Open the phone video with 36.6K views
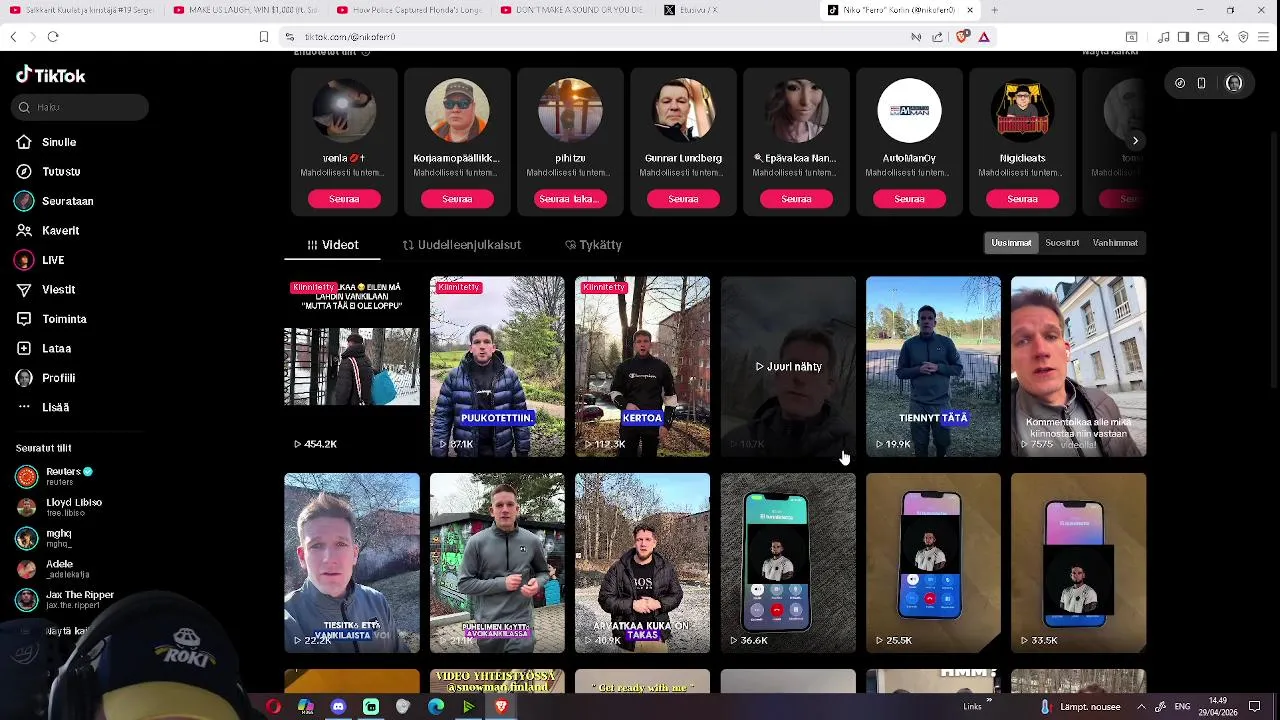The height and width of the screenshot is (720, 1280). click(788, 563)
